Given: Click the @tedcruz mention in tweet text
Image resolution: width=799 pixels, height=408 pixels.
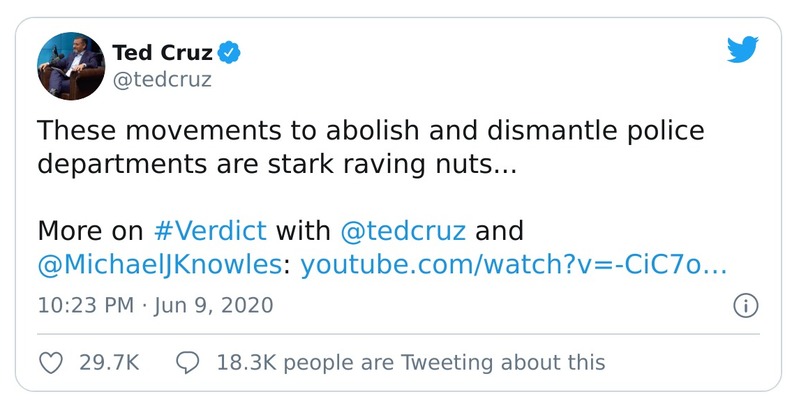Looking at the screenshot, I should 404,231.
